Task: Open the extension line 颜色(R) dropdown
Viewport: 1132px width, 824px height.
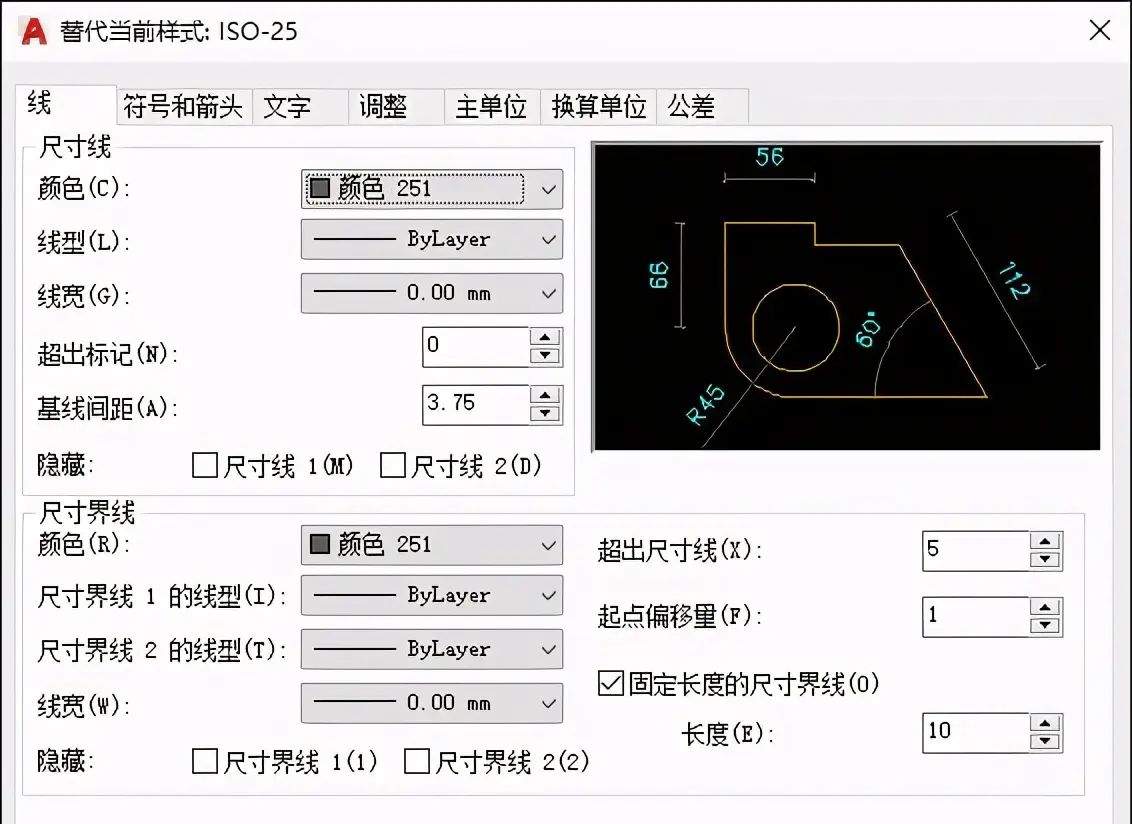Action: tap(549, 544)
